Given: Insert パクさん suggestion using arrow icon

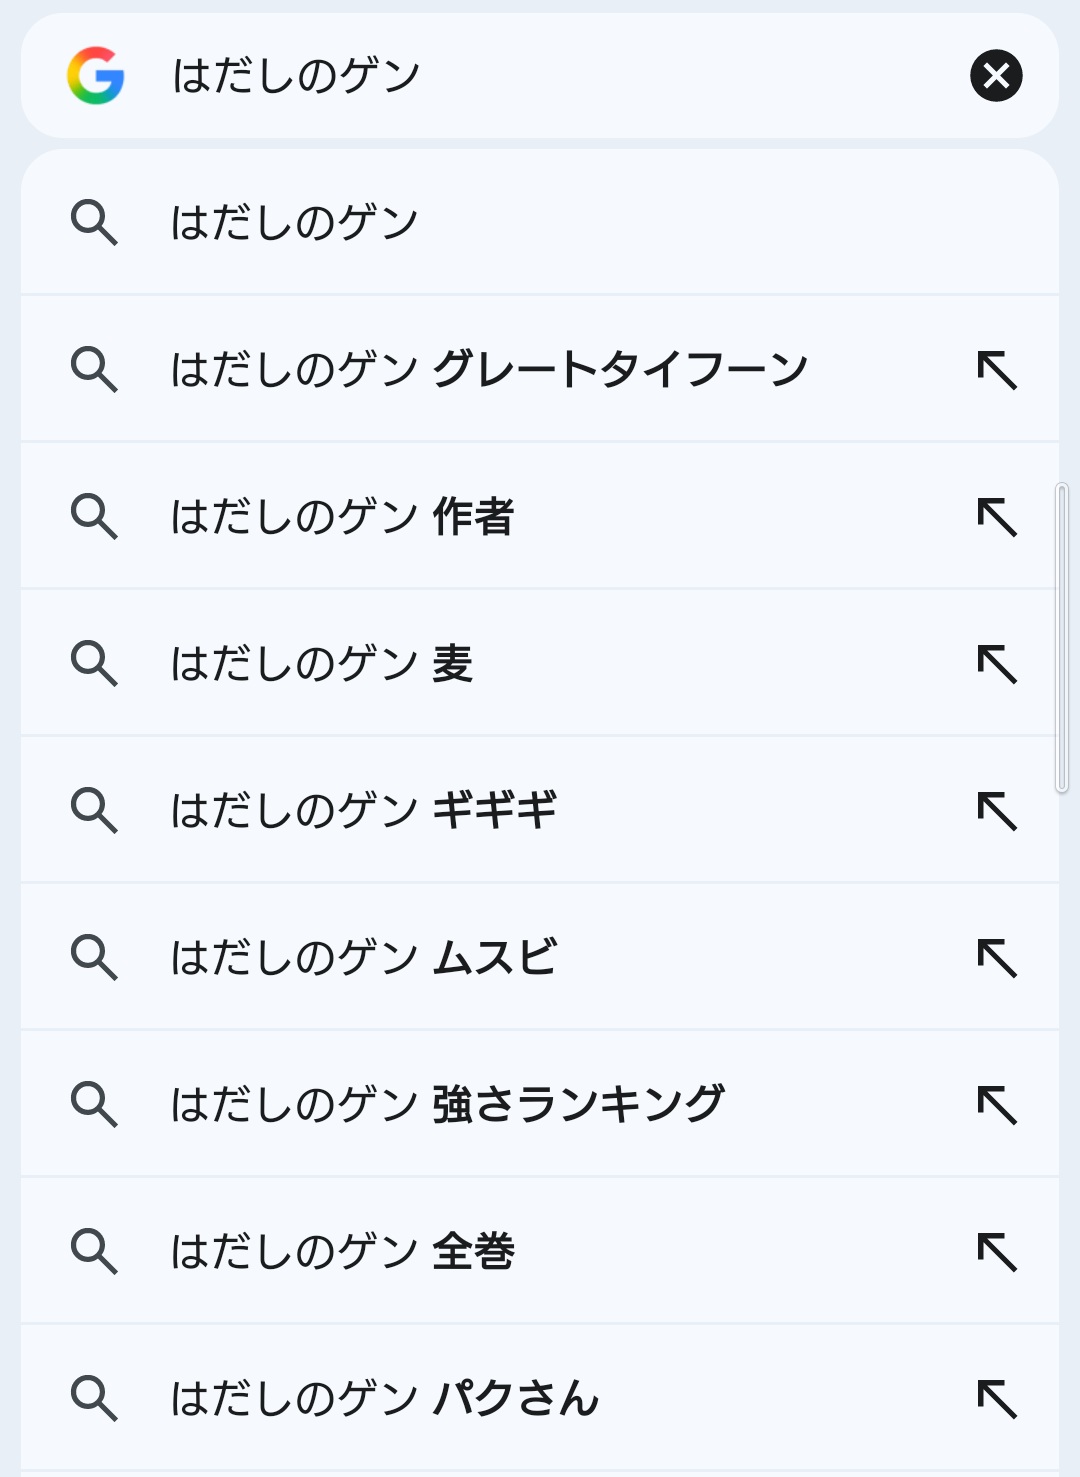Looking at the screenshot, I should point(997,1399).
